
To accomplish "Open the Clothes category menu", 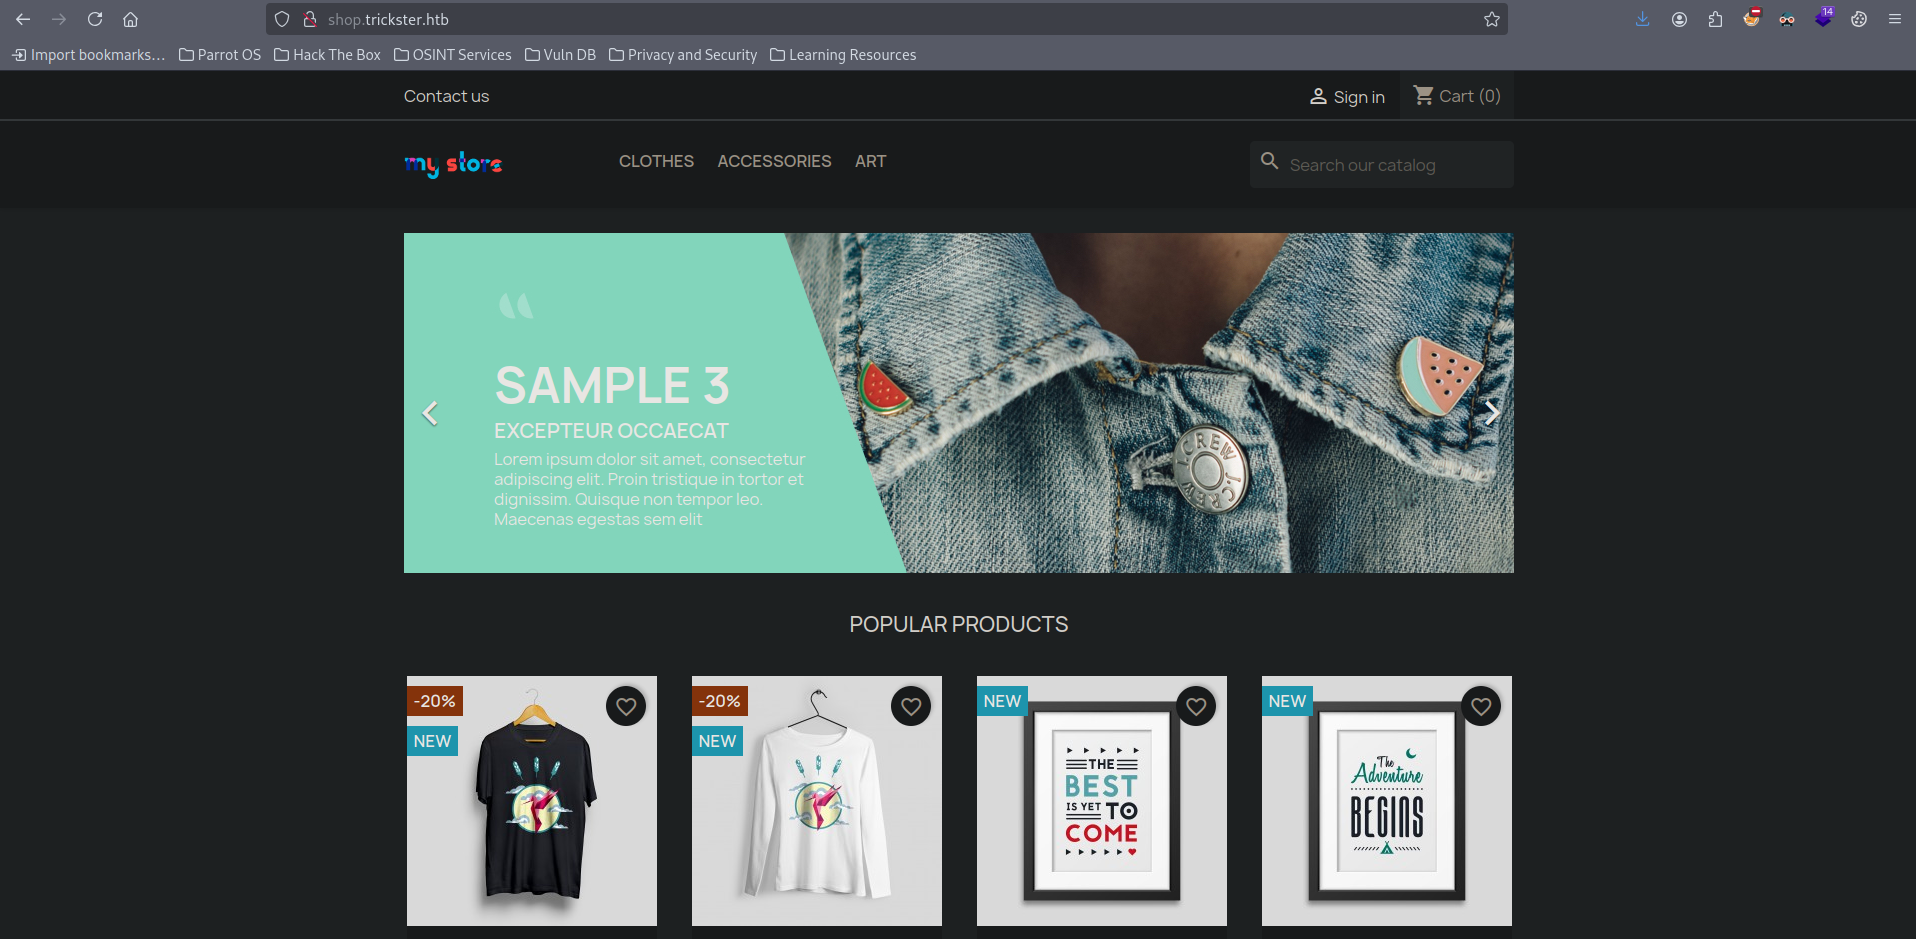I will tap(656, 161).
